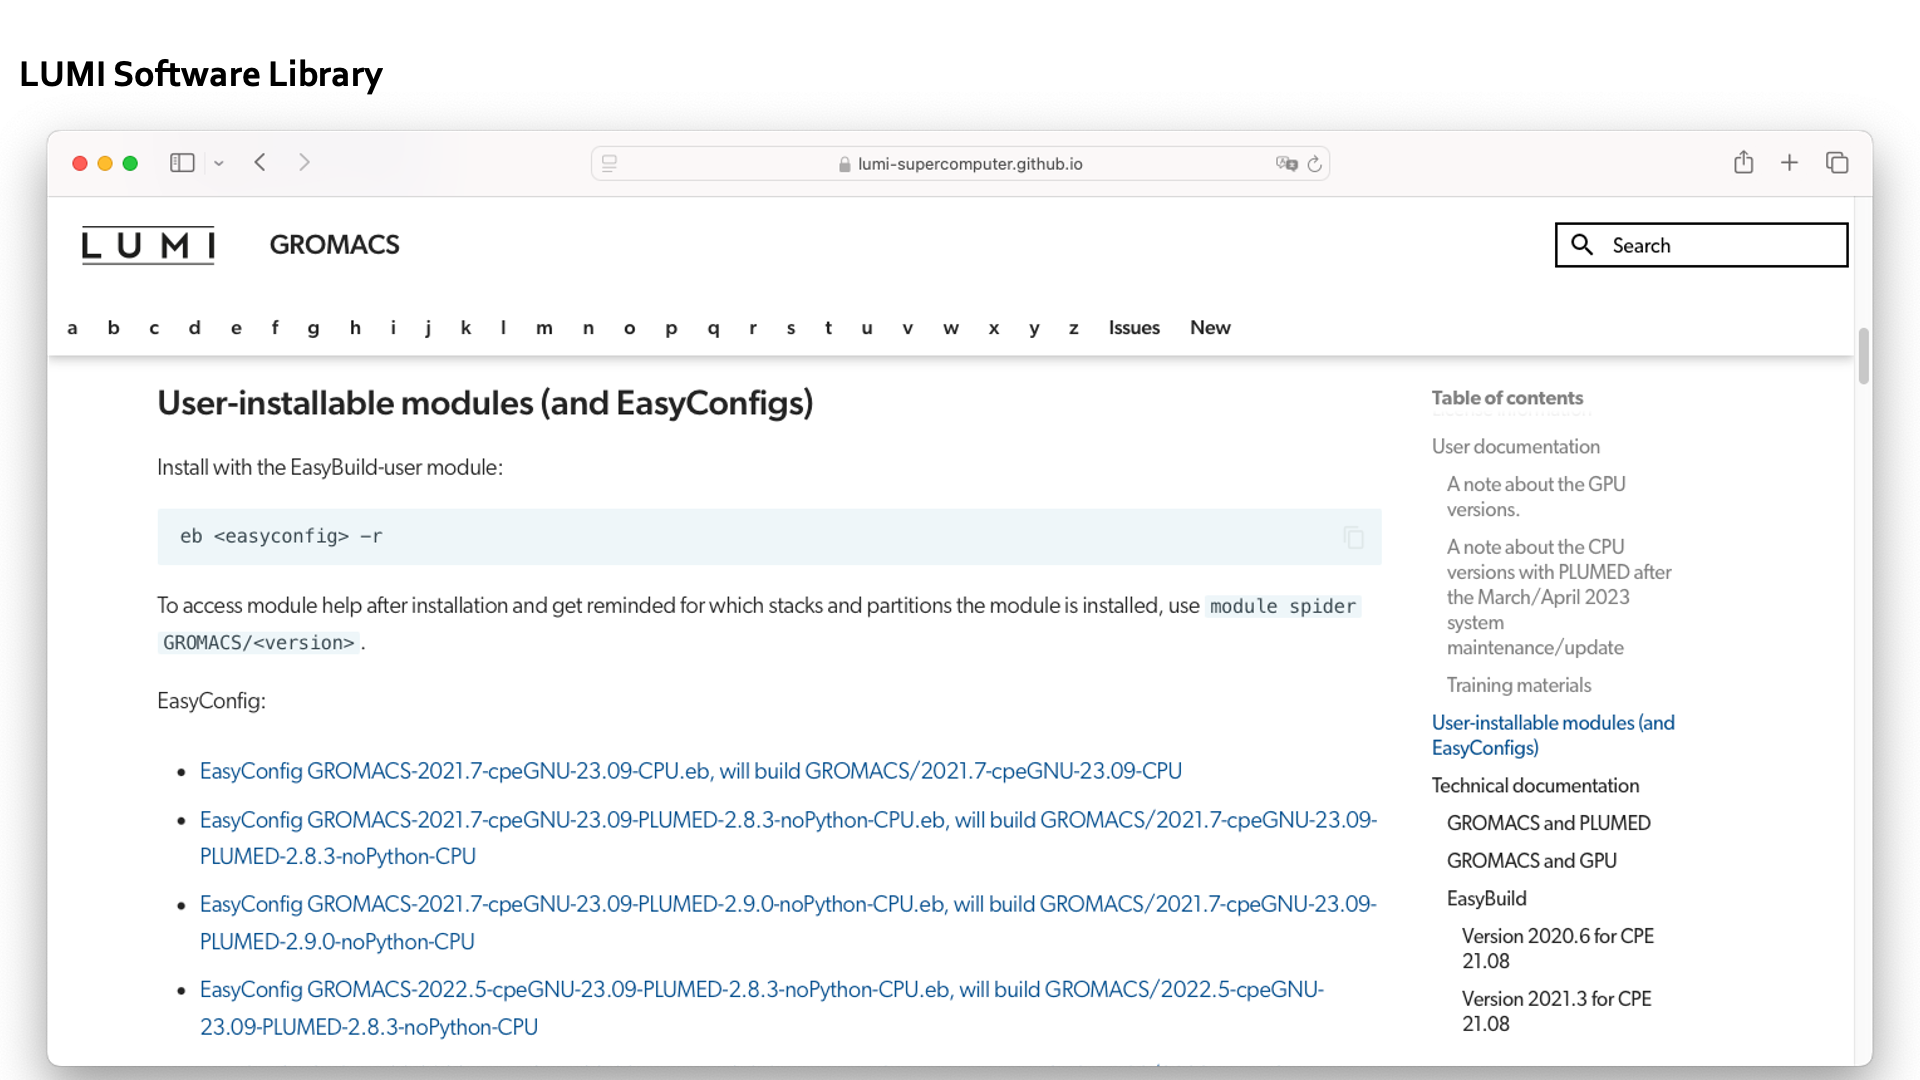Open the letter 'w' index tab
The height and width of the screenshot is (1080, 1920).
[x=951, y=328]
